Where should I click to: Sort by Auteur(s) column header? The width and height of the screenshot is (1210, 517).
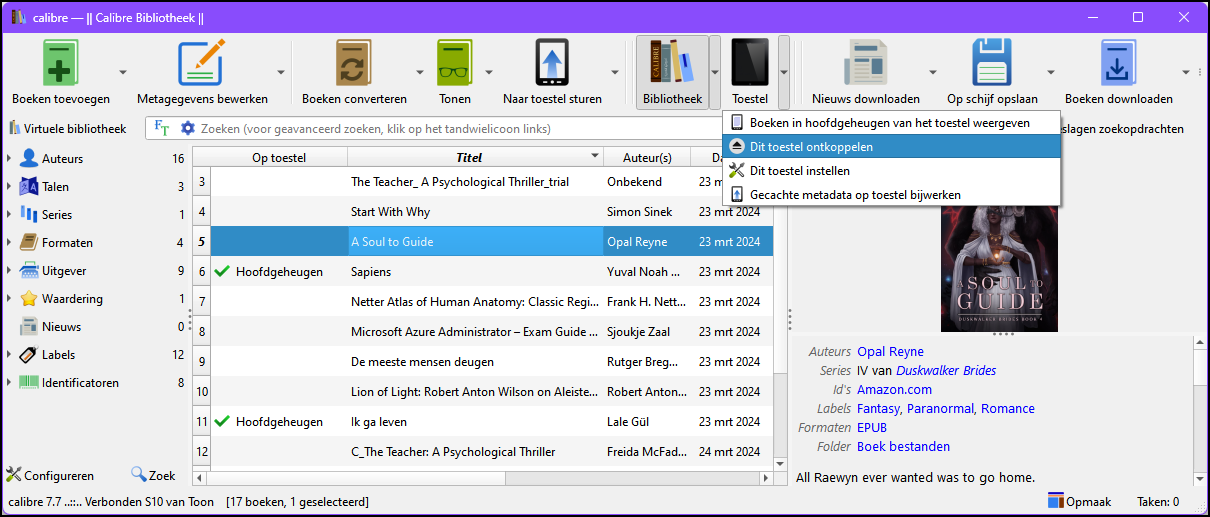pyautogui.click(x=647, y=157)
